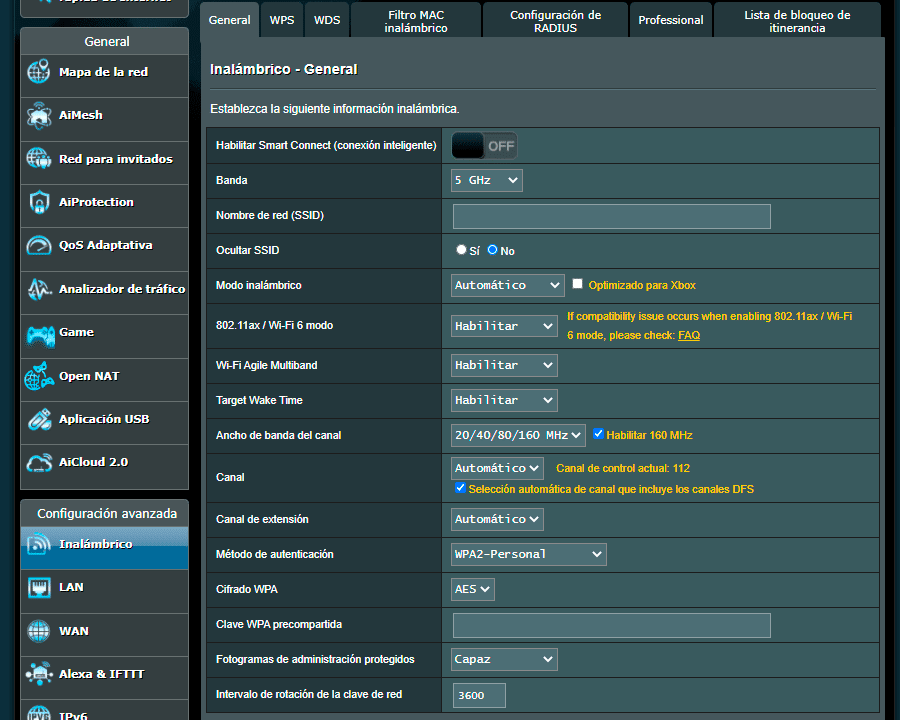This screenshot has width=900, height=720.
Task: Open Lista de bloqueo de itinerancia tab
Action: [797, 21]
